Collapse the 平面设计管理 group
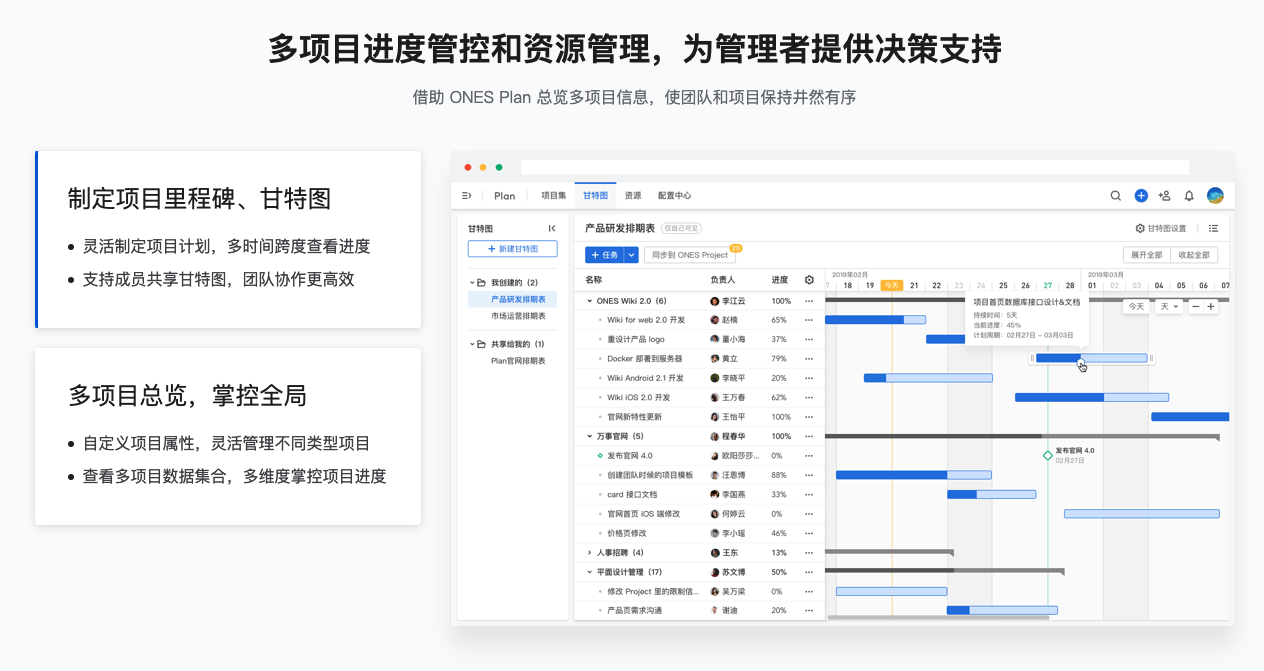 pos(589,572)
